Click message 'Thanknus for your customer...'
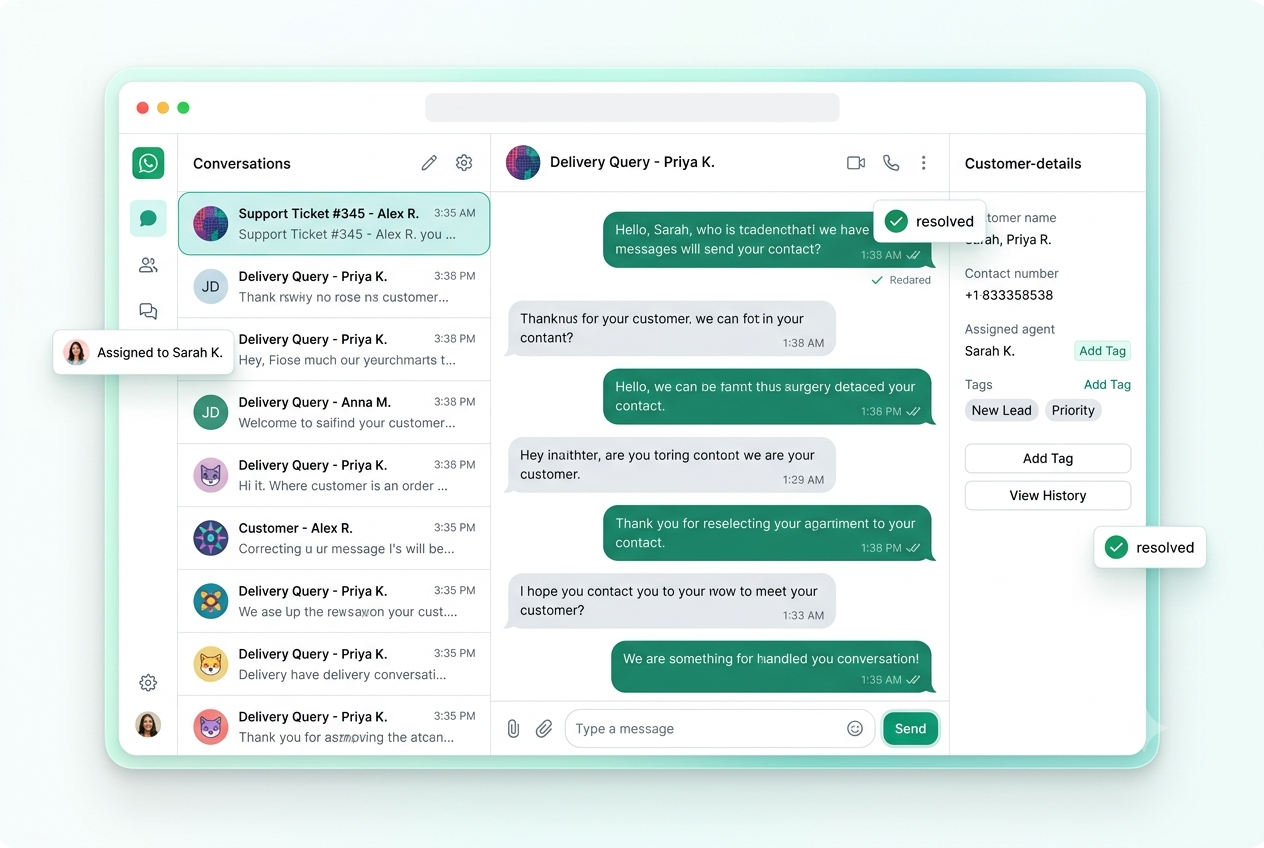Viewport: 1264px width, 848px height. tap(671, 329)
